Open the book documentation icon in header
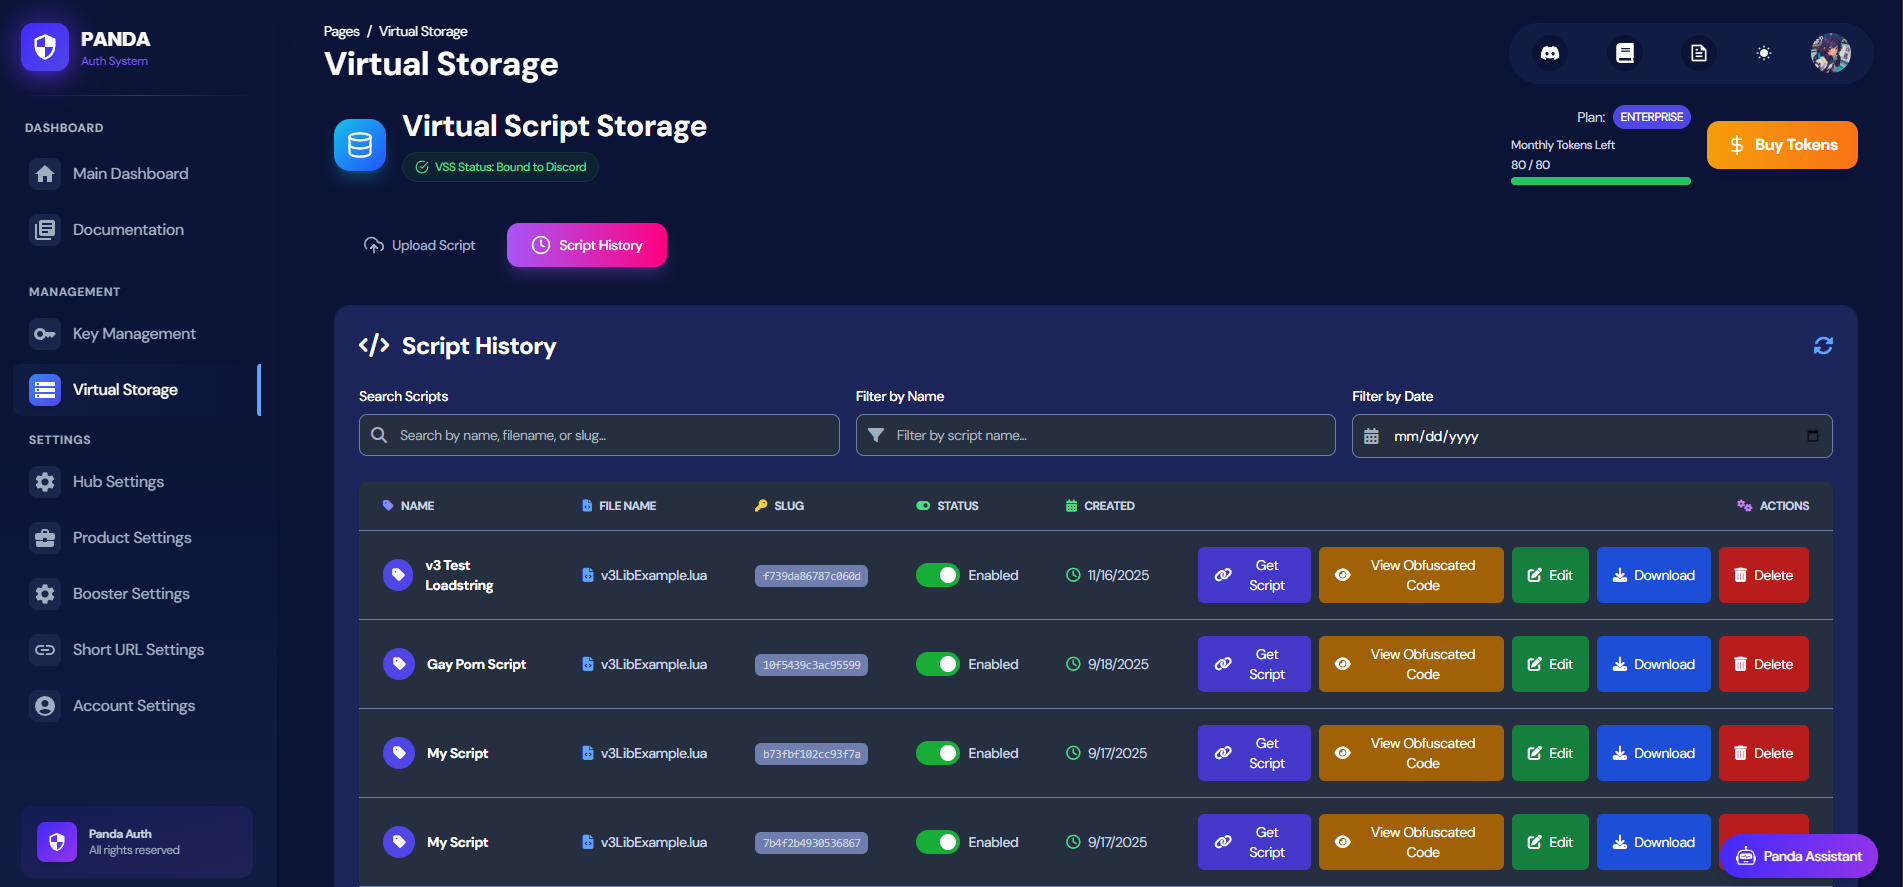The height and width of the screenshot is (887, 1903). (1625, 53)
